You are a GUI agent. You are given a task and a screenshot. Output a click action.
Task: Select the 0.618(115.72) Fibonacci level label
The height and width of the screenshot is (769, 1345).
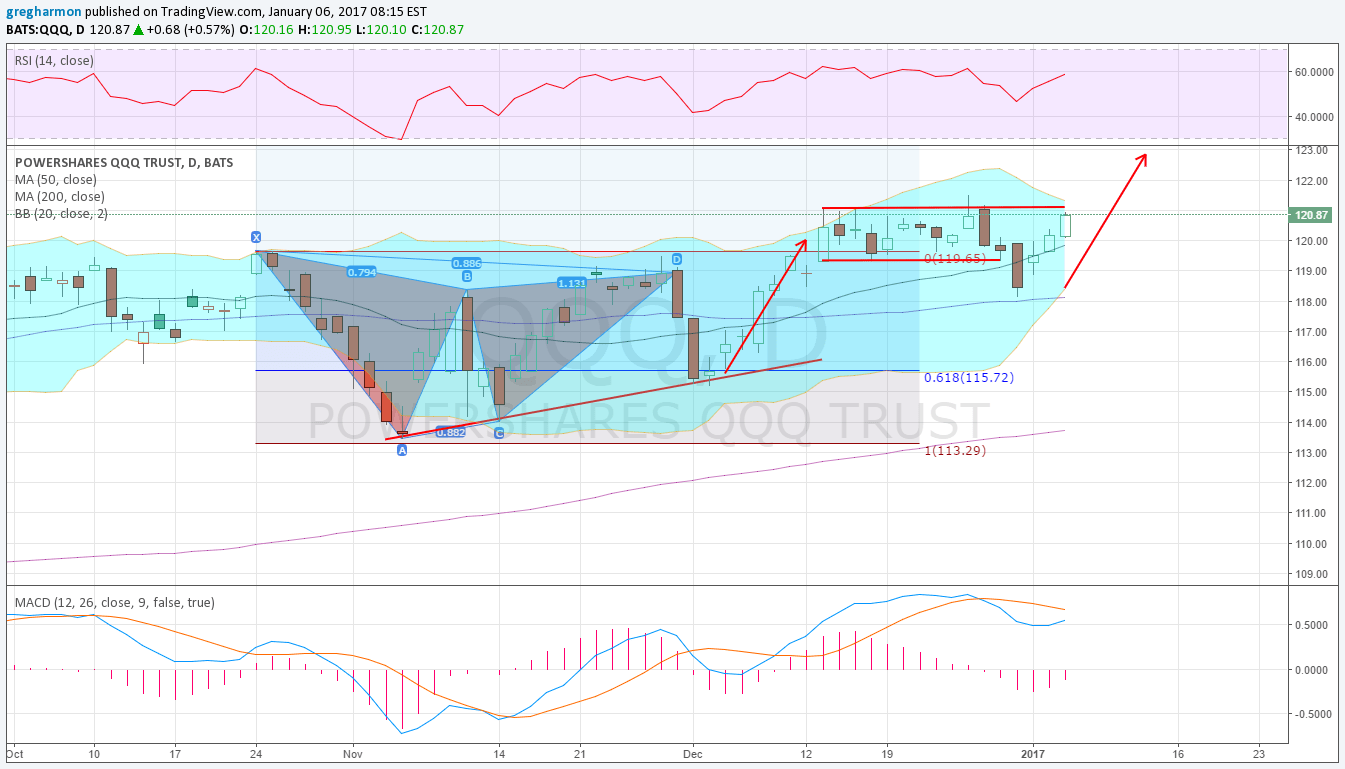[968, 377]
